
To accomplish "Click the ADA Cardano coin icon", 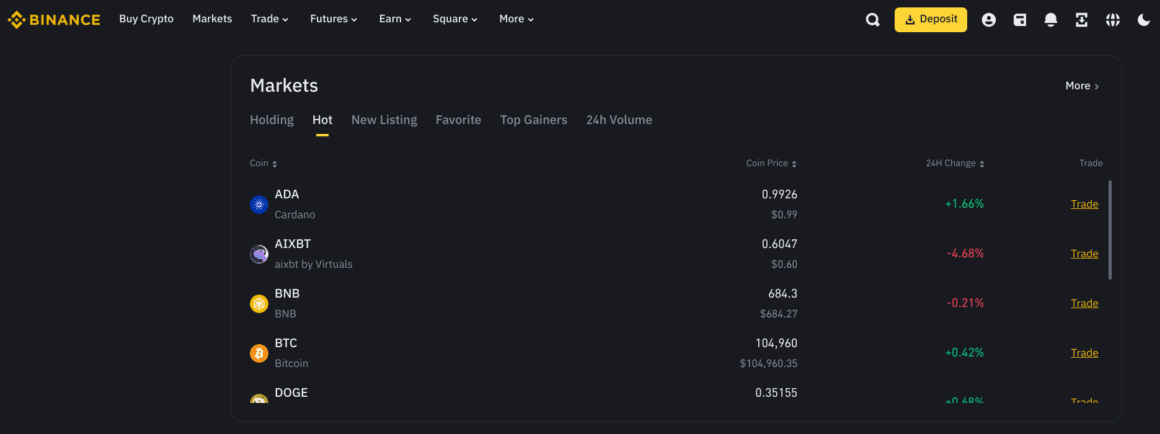I will click(x=259, y=205).
